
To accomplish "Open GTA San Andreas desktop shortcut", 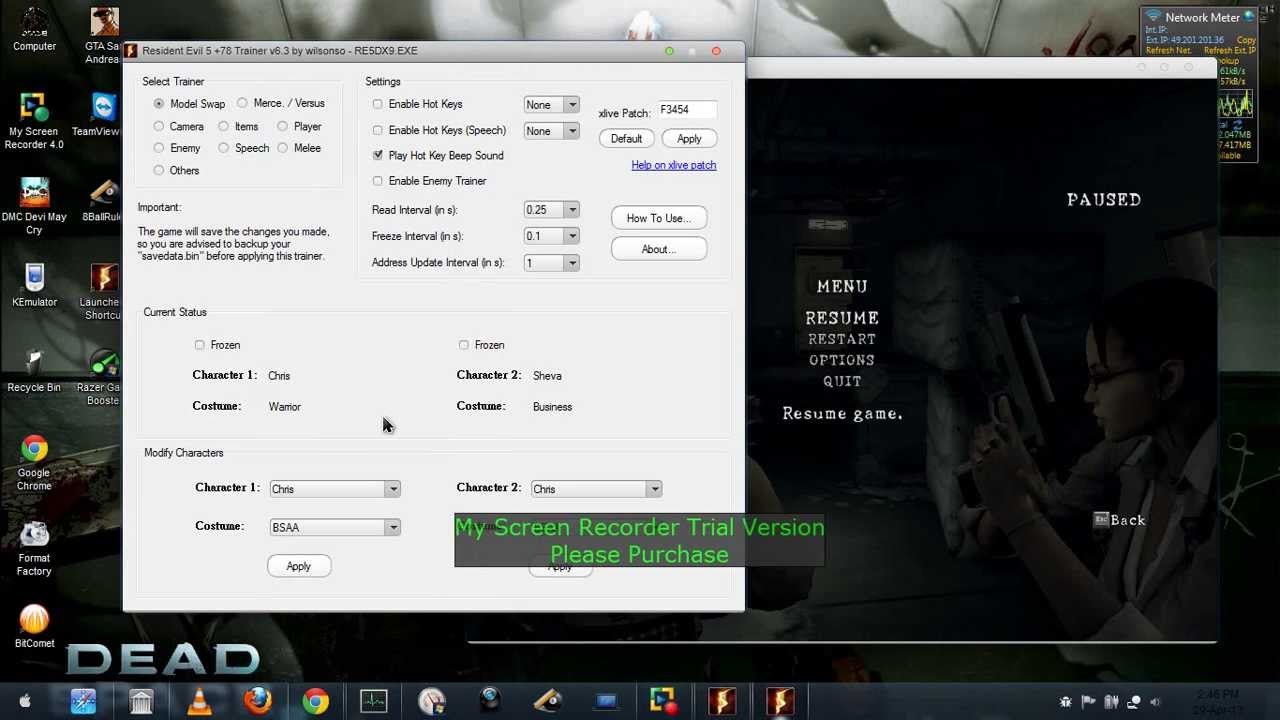I will (x=102, y=36).
